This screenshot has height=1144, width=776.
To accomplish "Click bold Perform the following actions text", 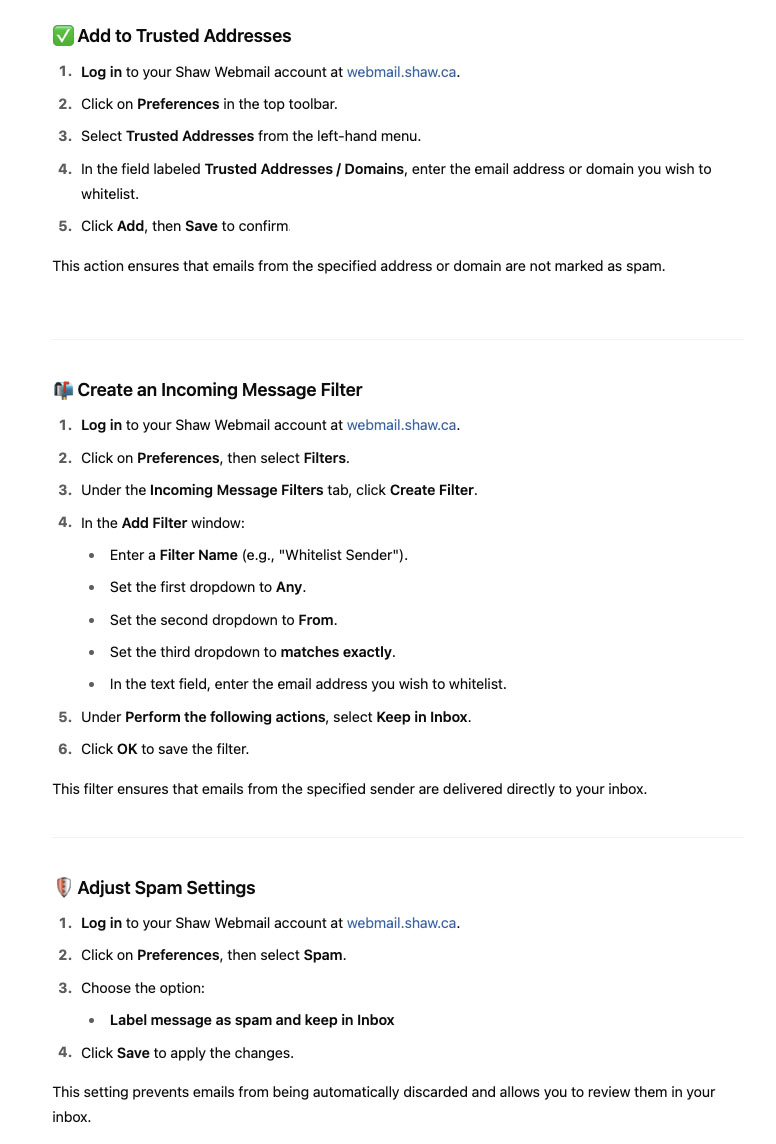I will (225, 717).
